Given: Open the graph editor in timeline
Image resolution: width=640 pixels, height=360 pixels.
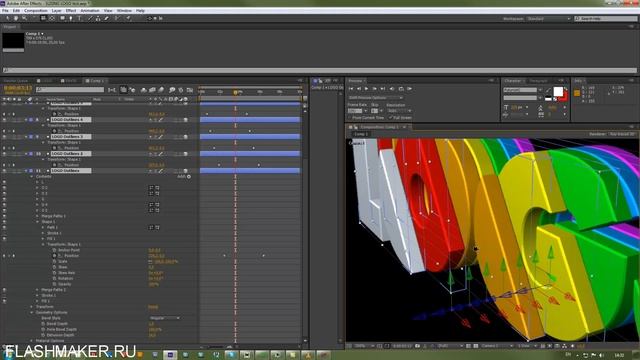Looking at the screenshot, I should (190, 90).
